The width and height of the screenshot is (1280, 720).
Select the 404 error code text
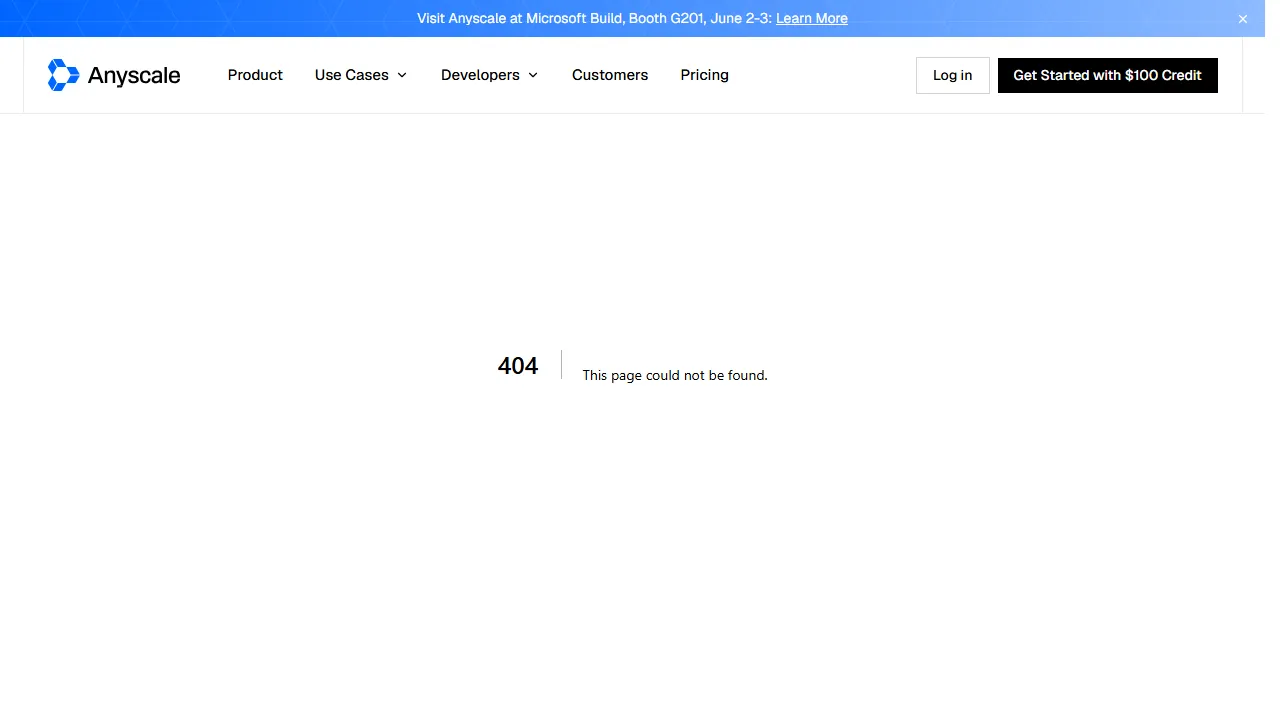(x=518, y=366)
